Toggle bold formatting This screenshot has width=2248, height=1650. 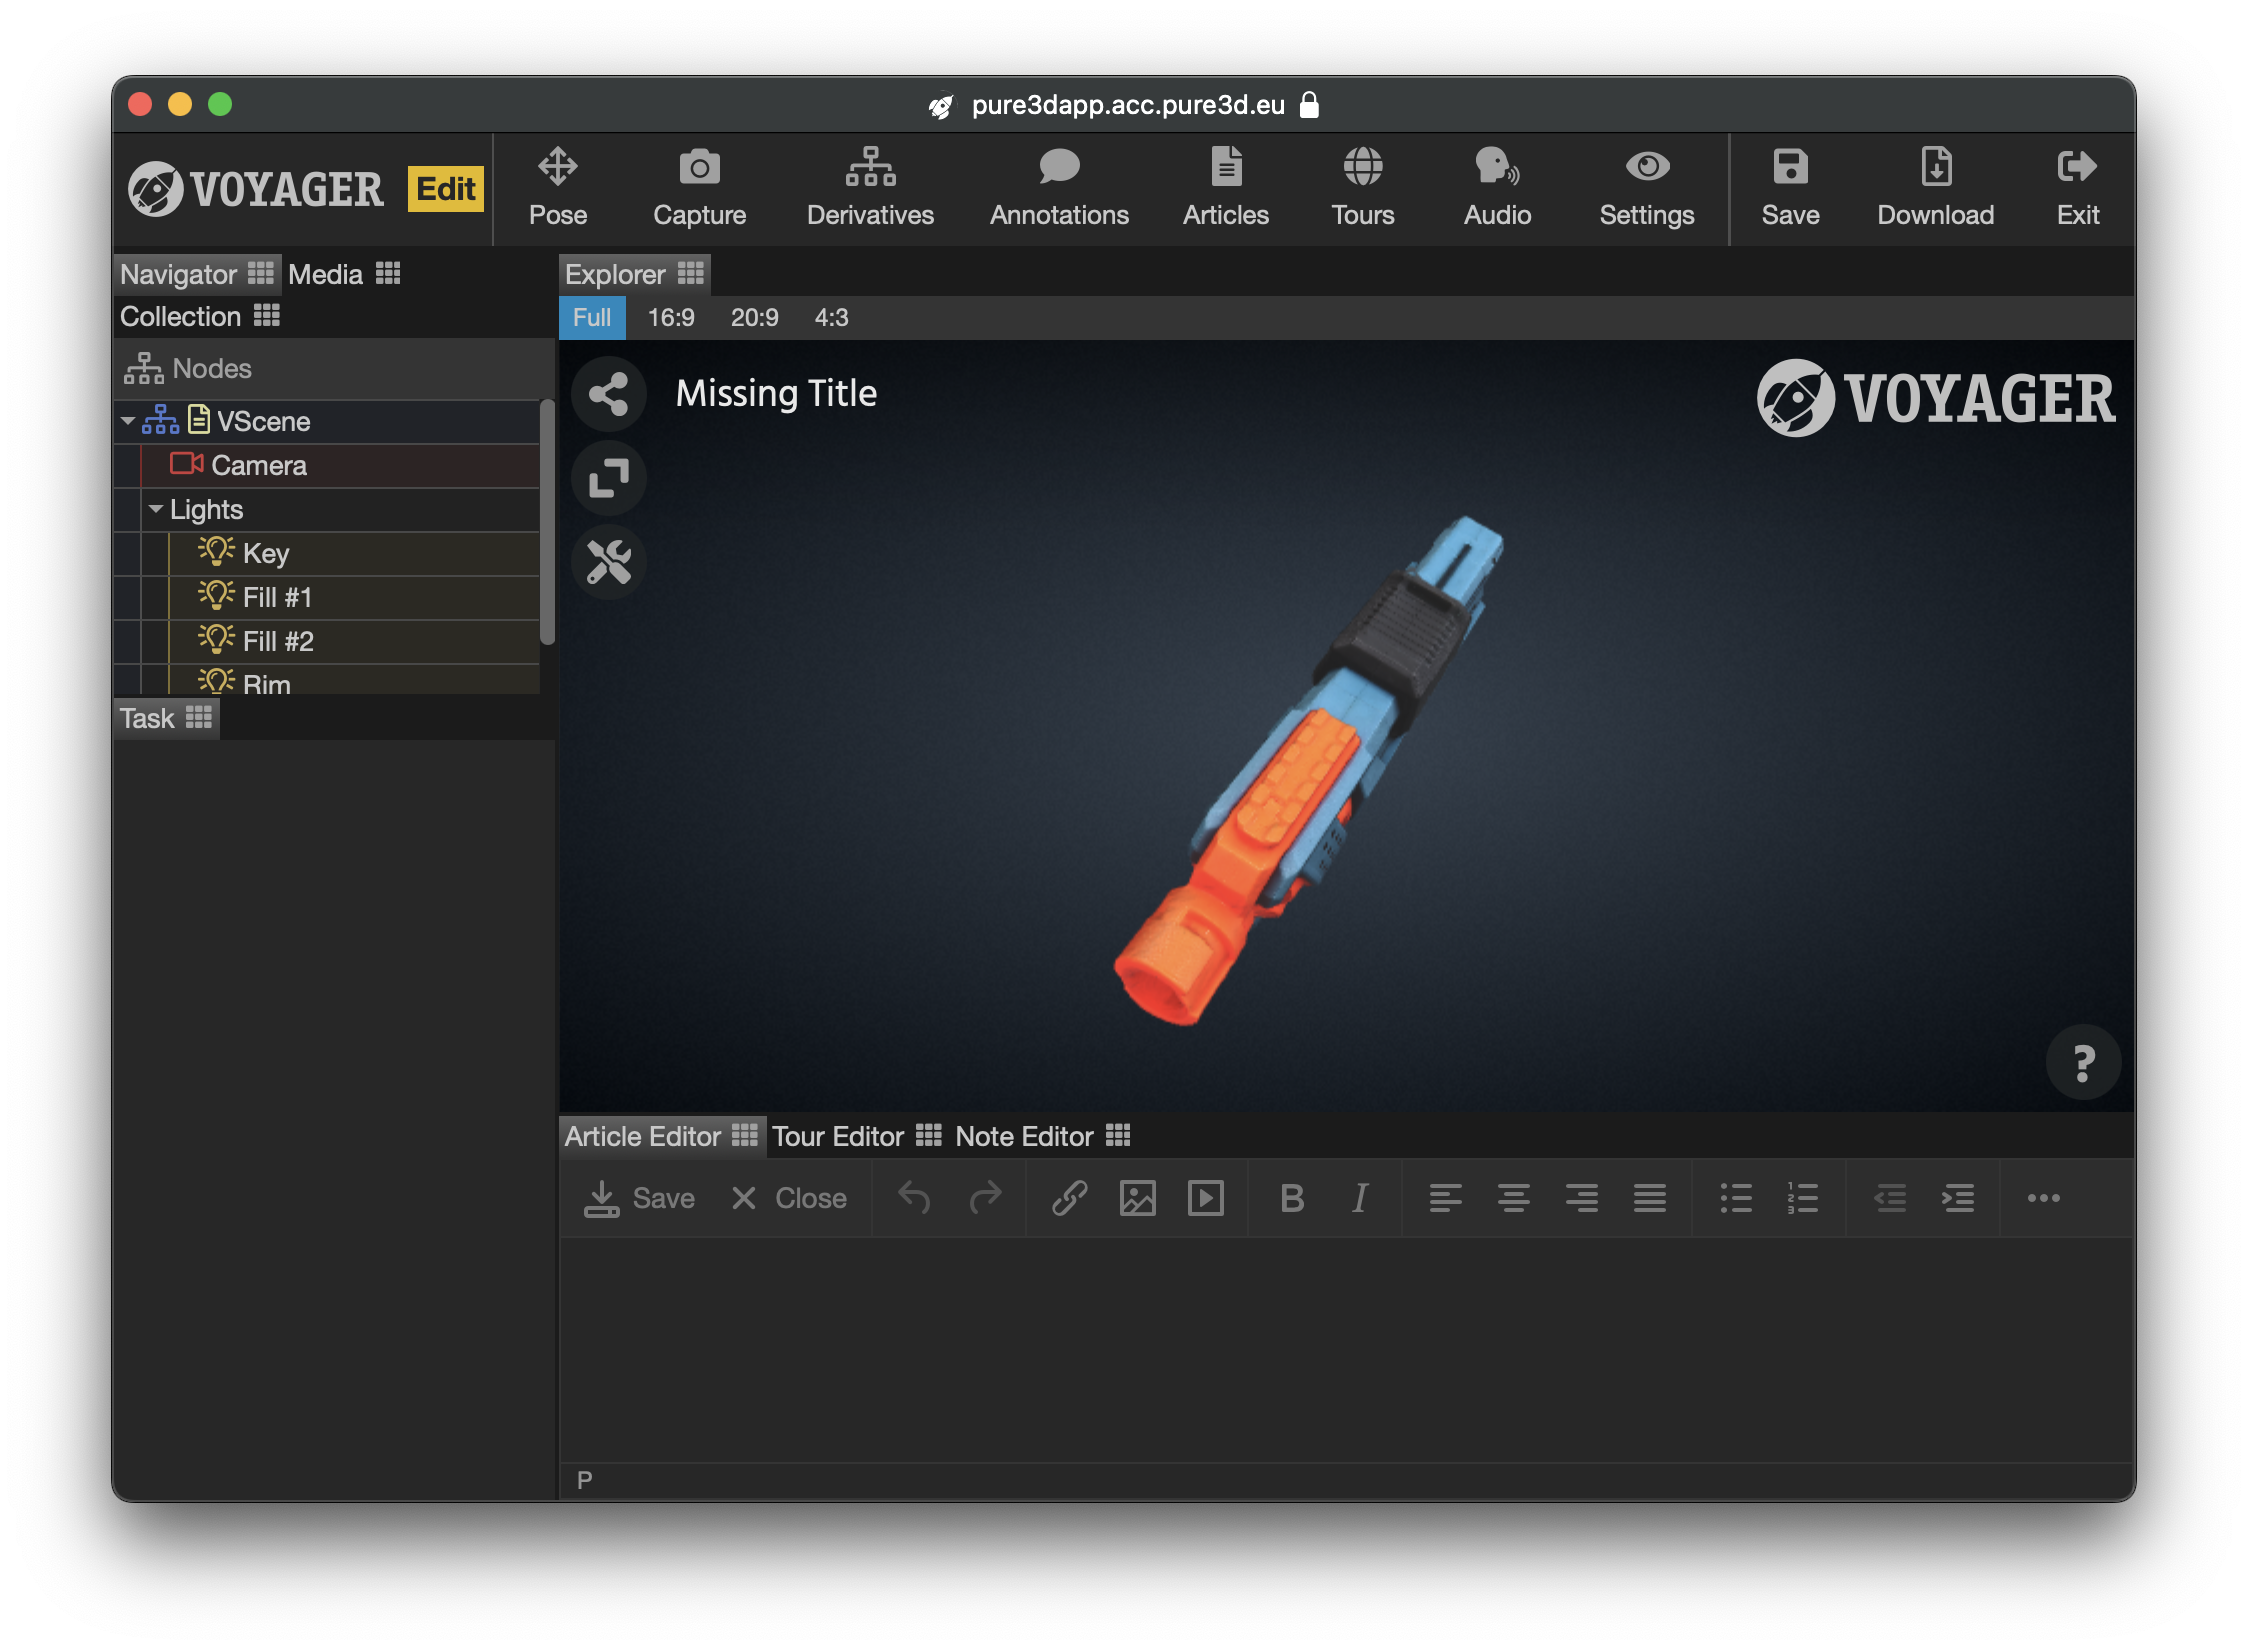pos(1291,1197)
